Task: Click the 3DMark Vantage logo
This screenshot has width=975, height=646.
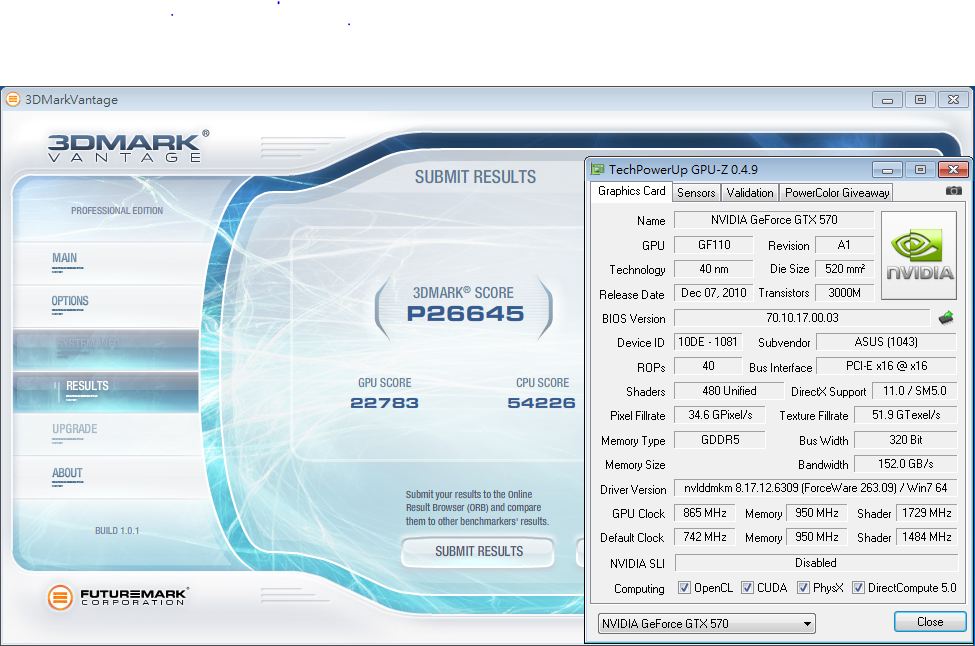Action: click(x=128, y=146)
